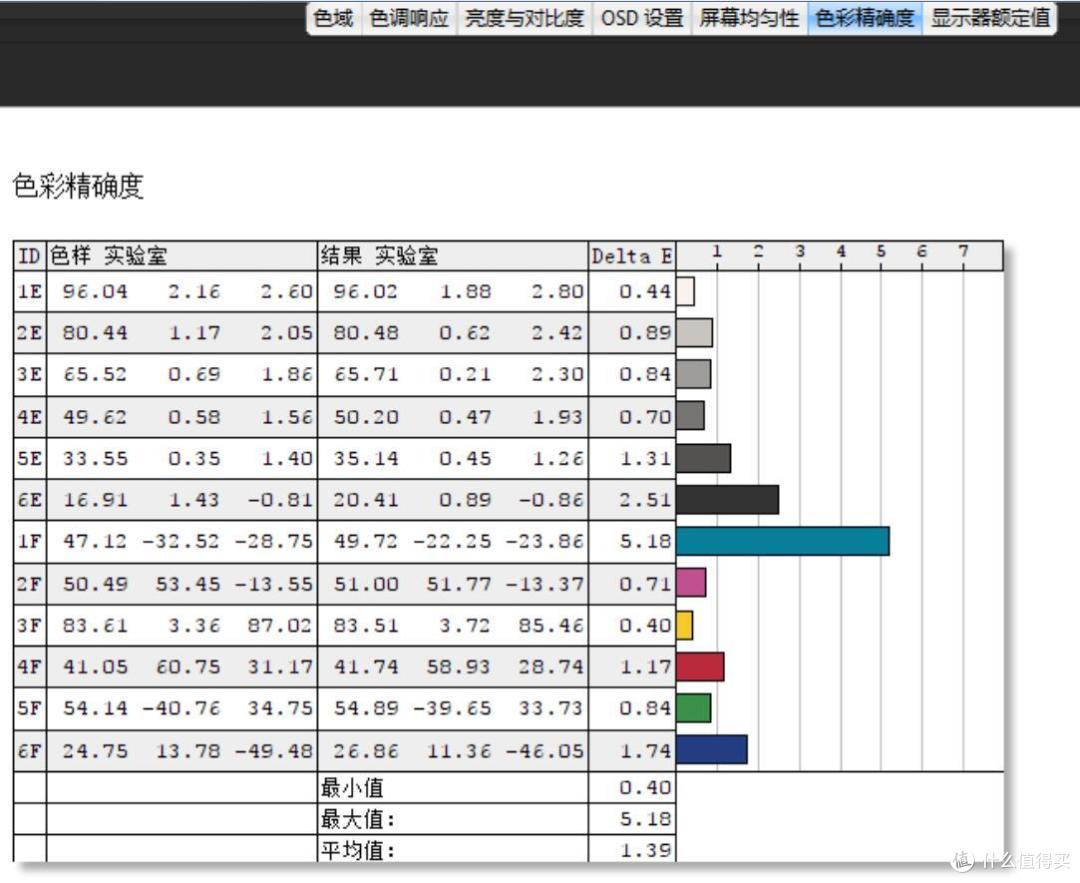Click the 最大值 label
This screenshot has height=883, width=1080.
click(357, 819)
